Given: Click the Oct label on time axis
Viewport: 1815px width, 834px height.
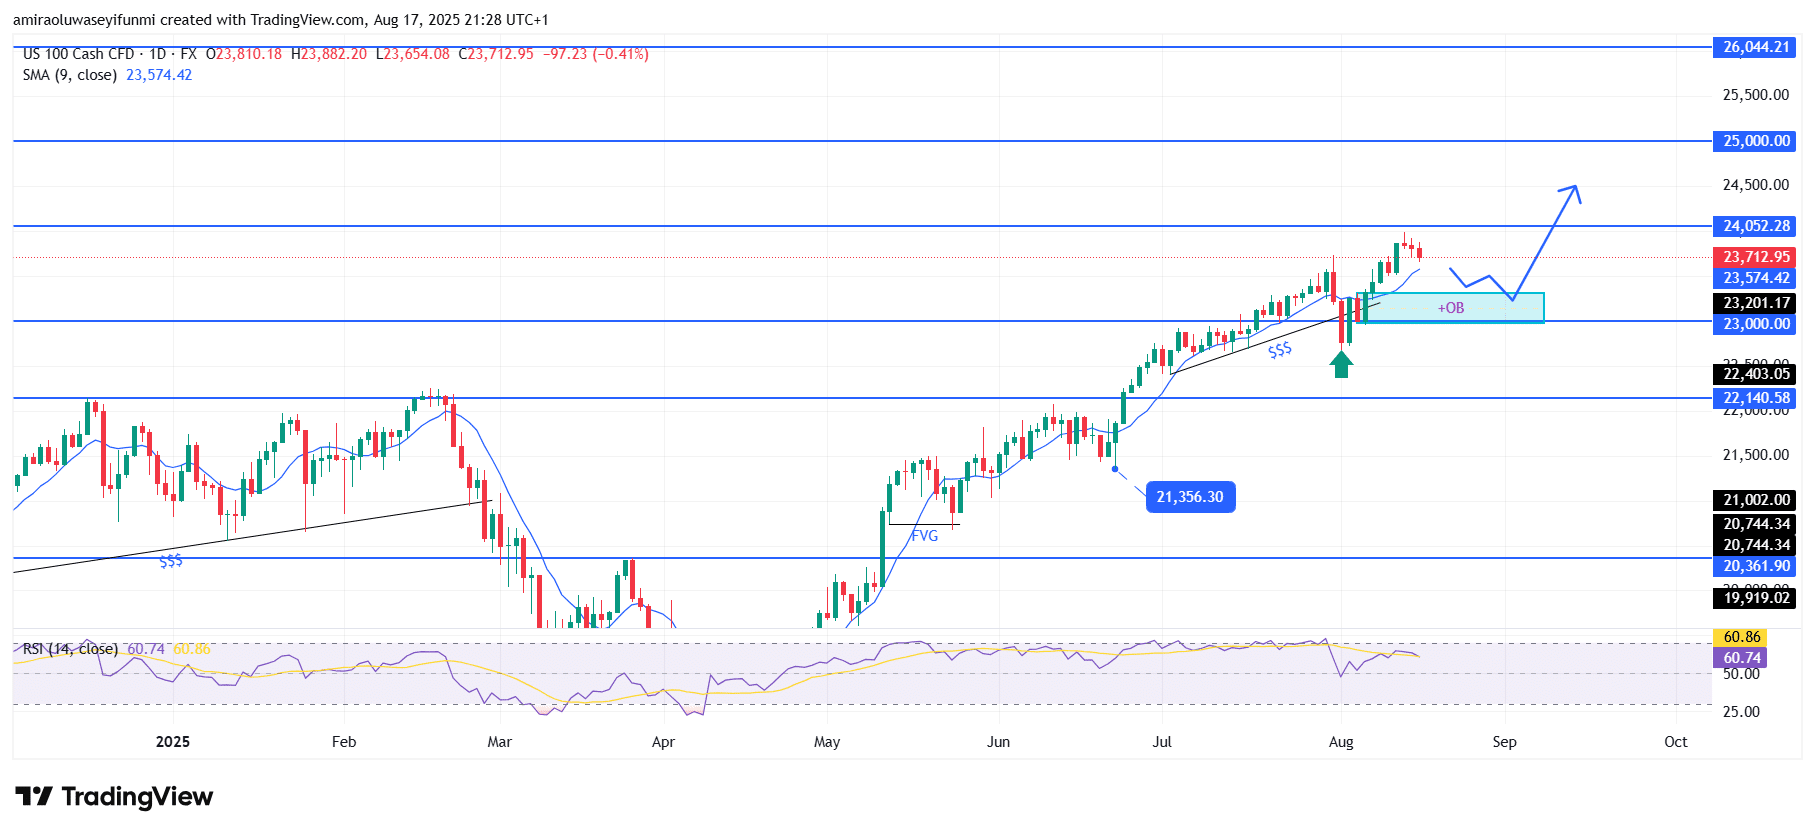Looking at the screenshot, I should click(1676, 742).
